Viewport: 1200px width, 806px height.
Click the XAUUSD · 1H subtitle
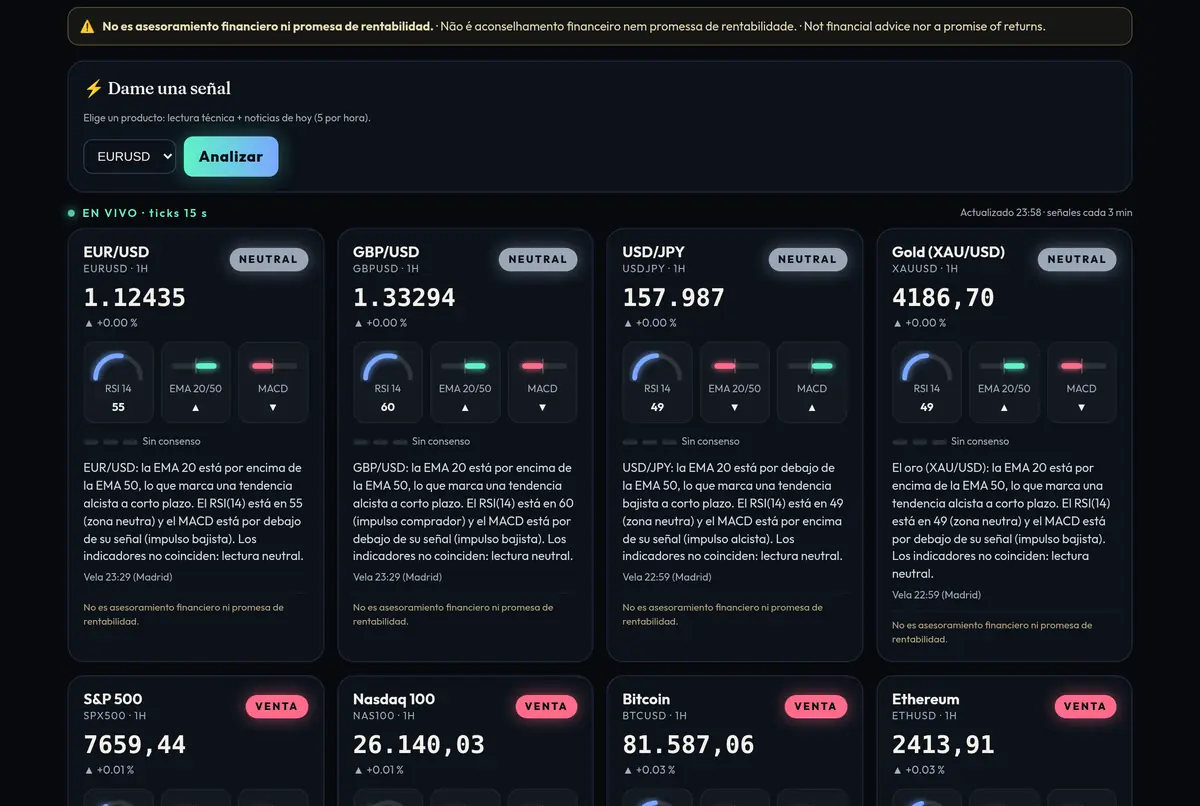point(925,269)
